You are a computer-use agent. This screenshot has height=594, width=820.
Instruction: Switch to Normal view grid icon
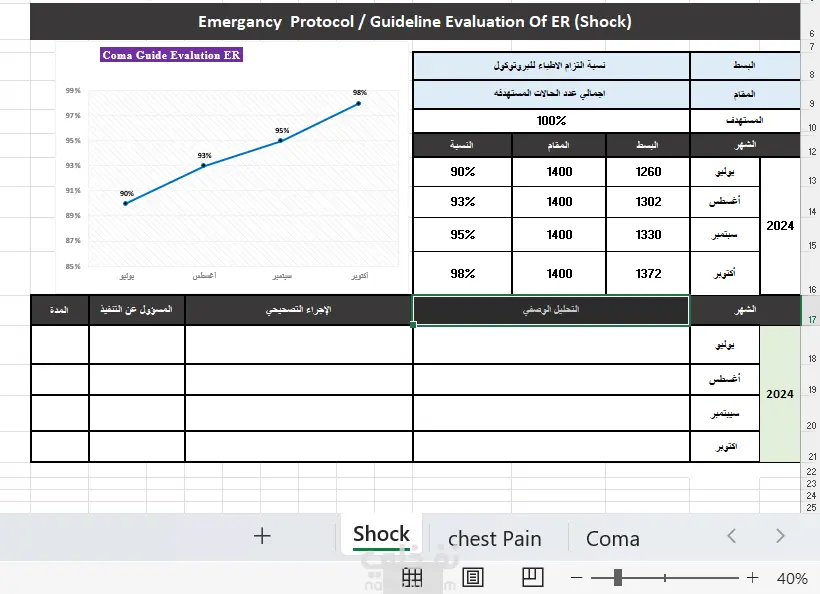(412, 578)
